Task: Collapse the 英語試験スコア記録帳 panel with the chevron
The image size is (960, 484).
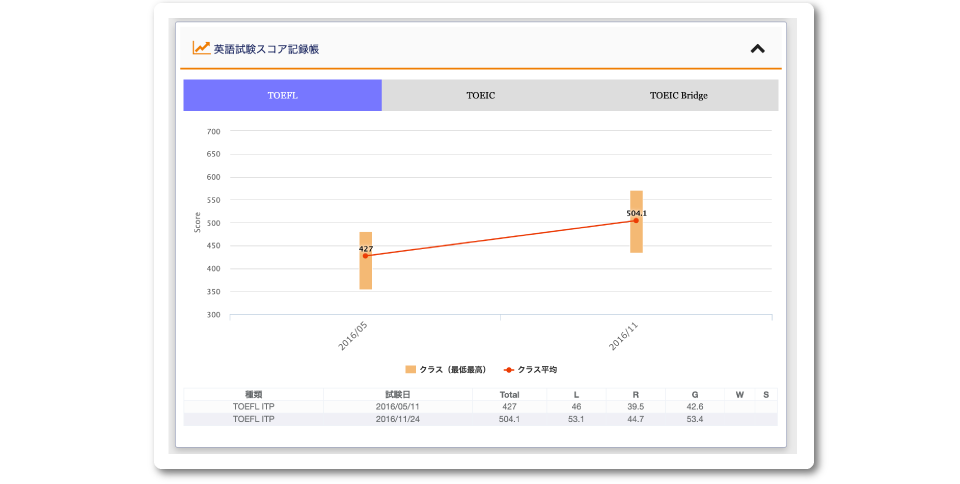Action: (757, 49)
